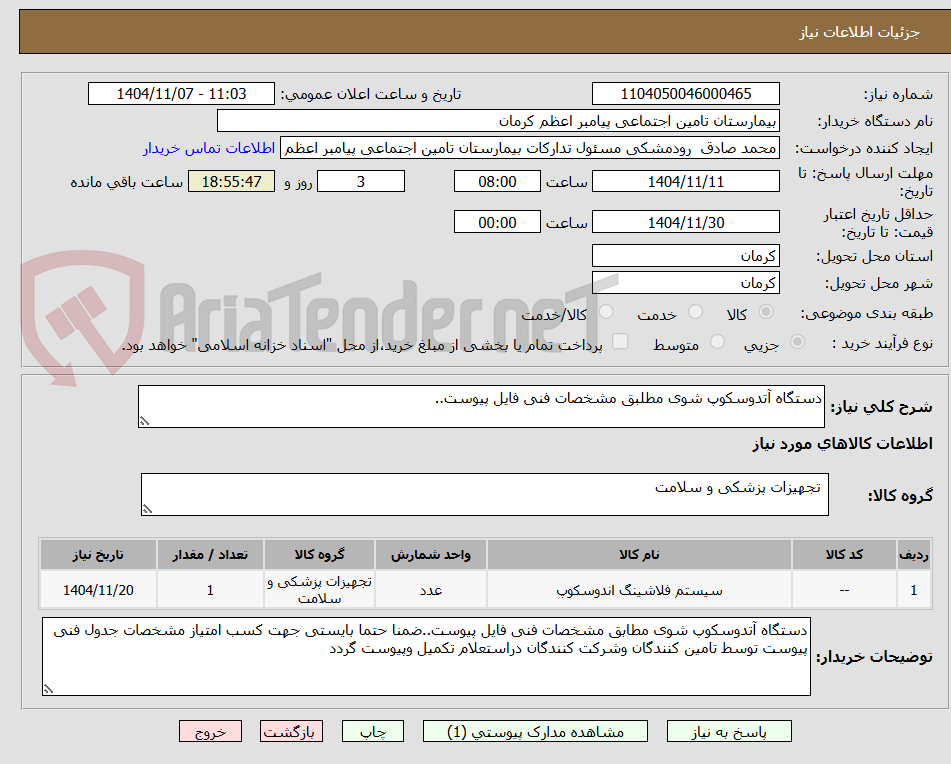
Task: Open مشاهده مدارک پیوستی (1) button
Action: [535, 731]
